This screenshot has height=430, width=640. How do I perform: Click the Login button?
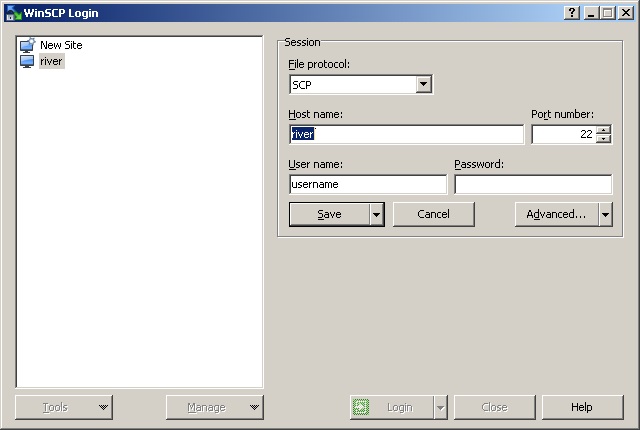pos(392,407)
